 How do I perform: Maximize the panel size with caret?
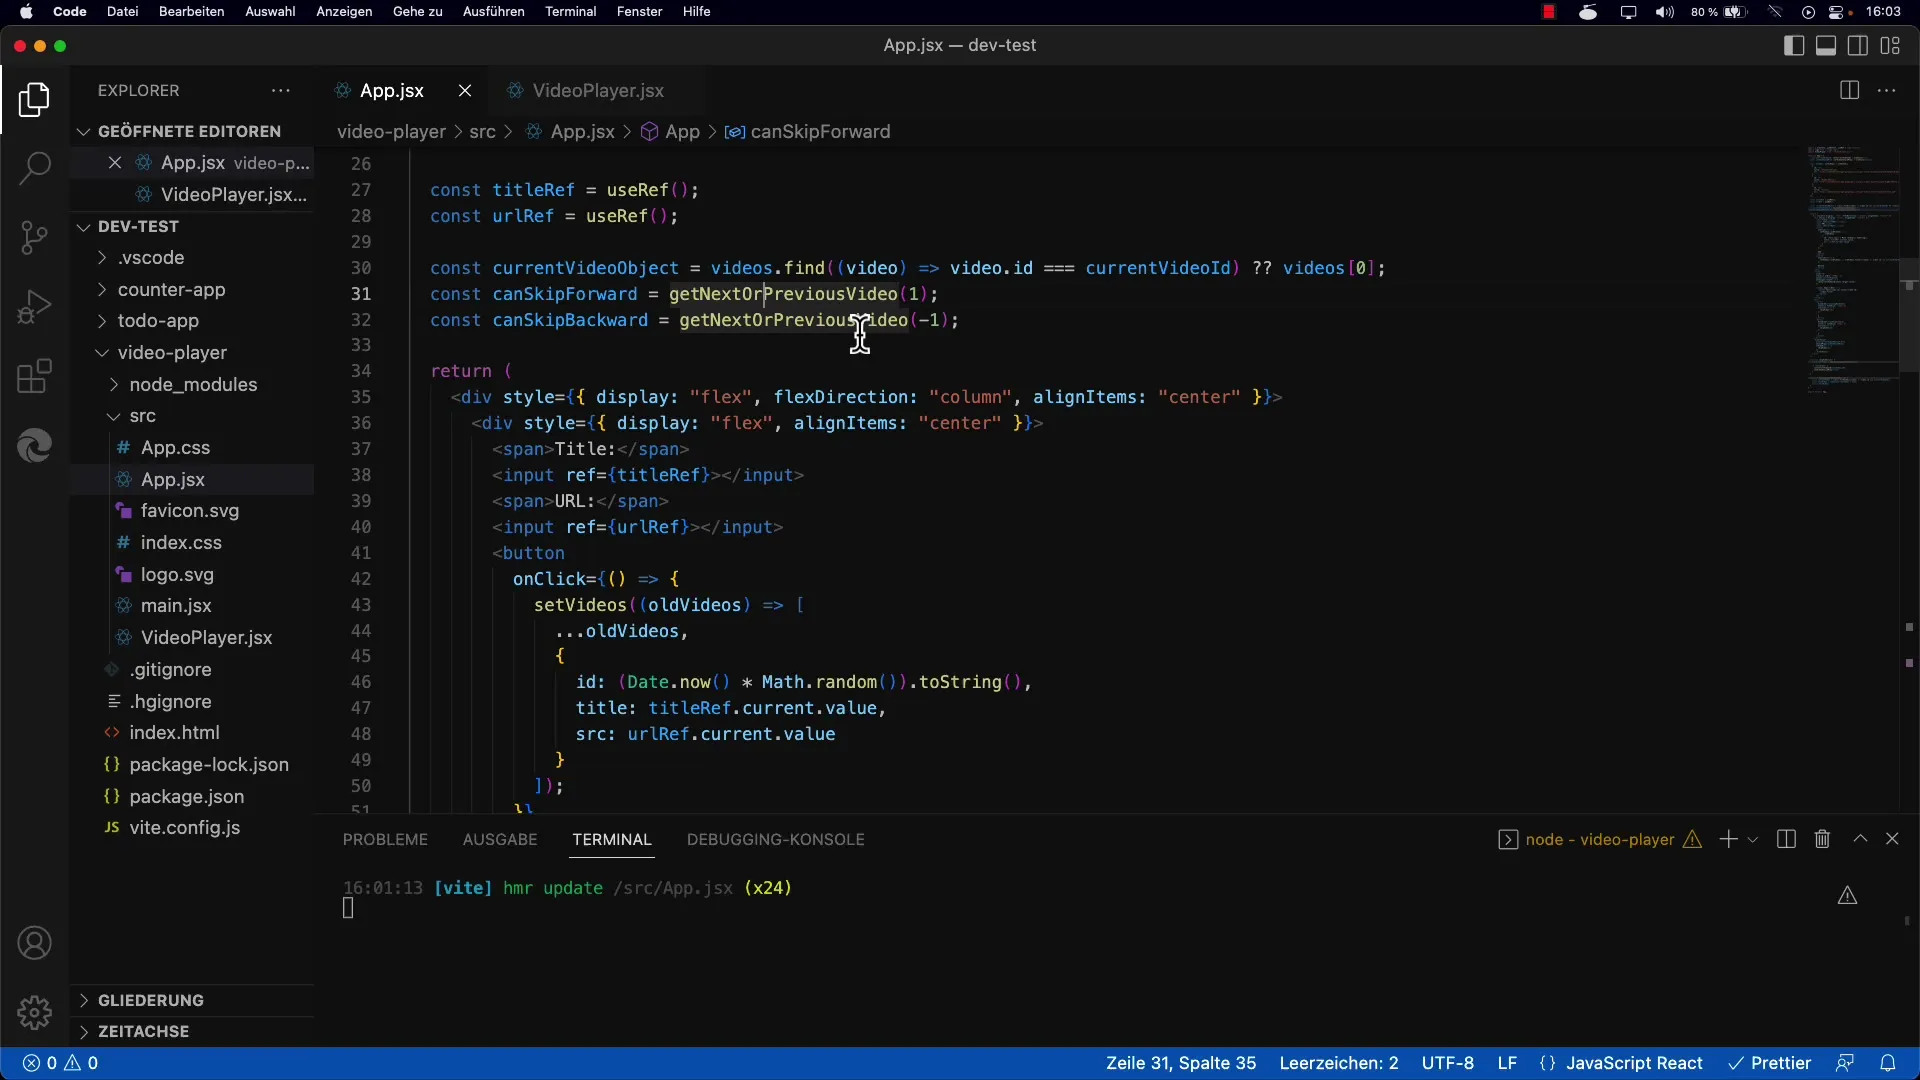[1860, 839]
